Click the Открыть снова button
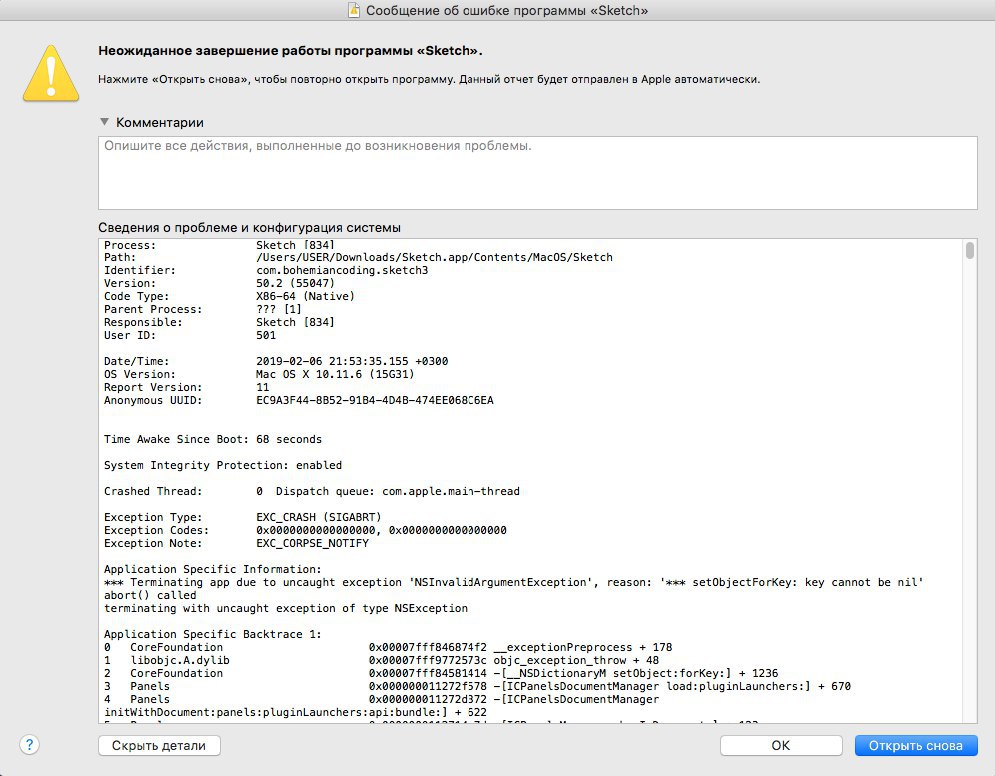Viewport: 995px width, 776px height. [916, 746]
